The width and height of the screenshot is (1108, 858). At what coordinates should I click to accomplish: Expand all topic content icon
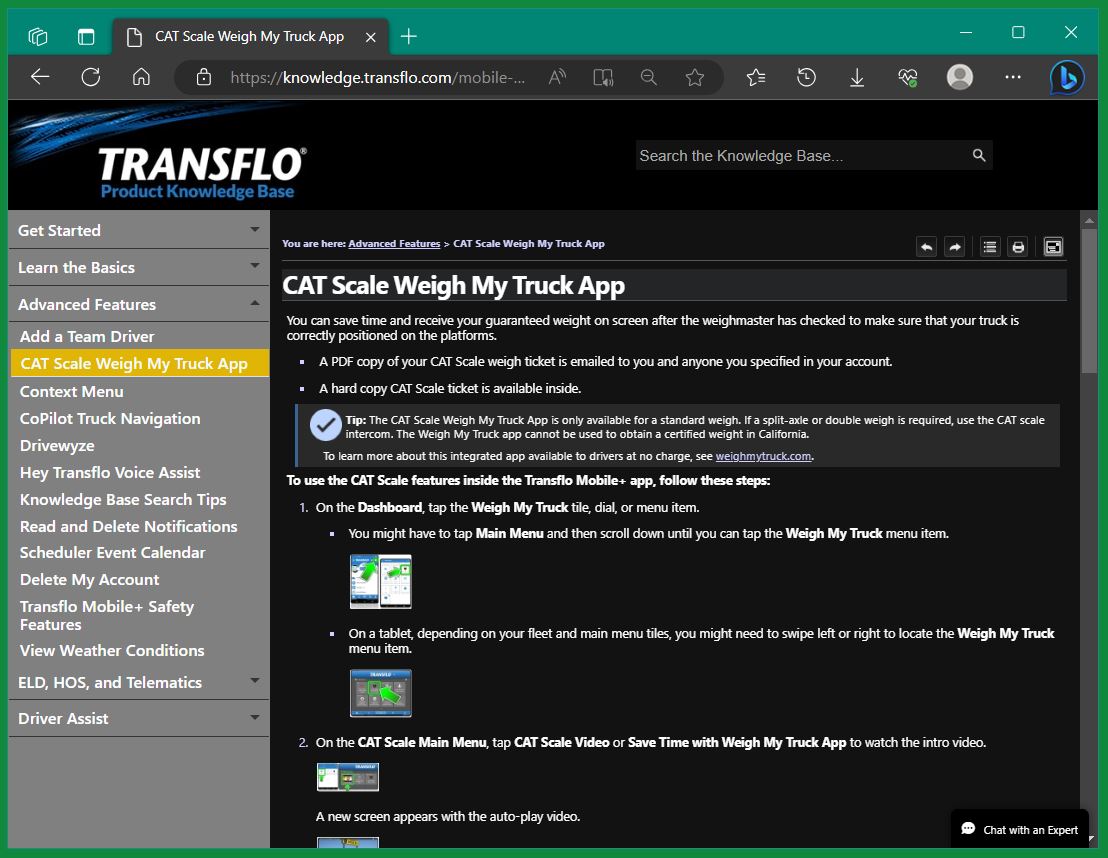(x=989, y=247)
